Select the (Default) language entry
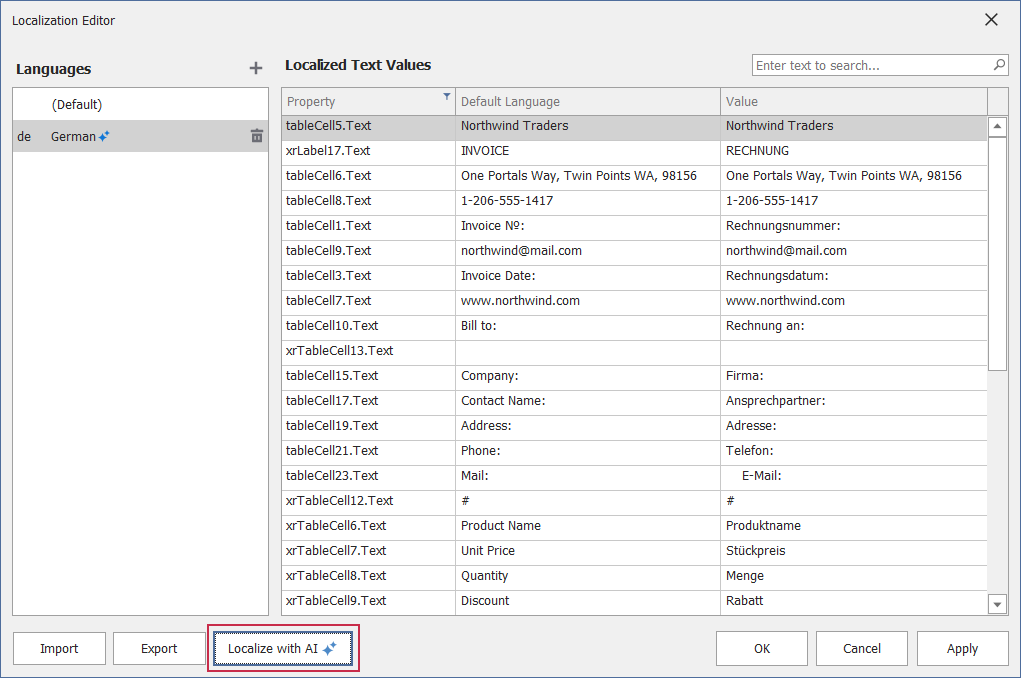The image size is (1021, 678). 77,105
